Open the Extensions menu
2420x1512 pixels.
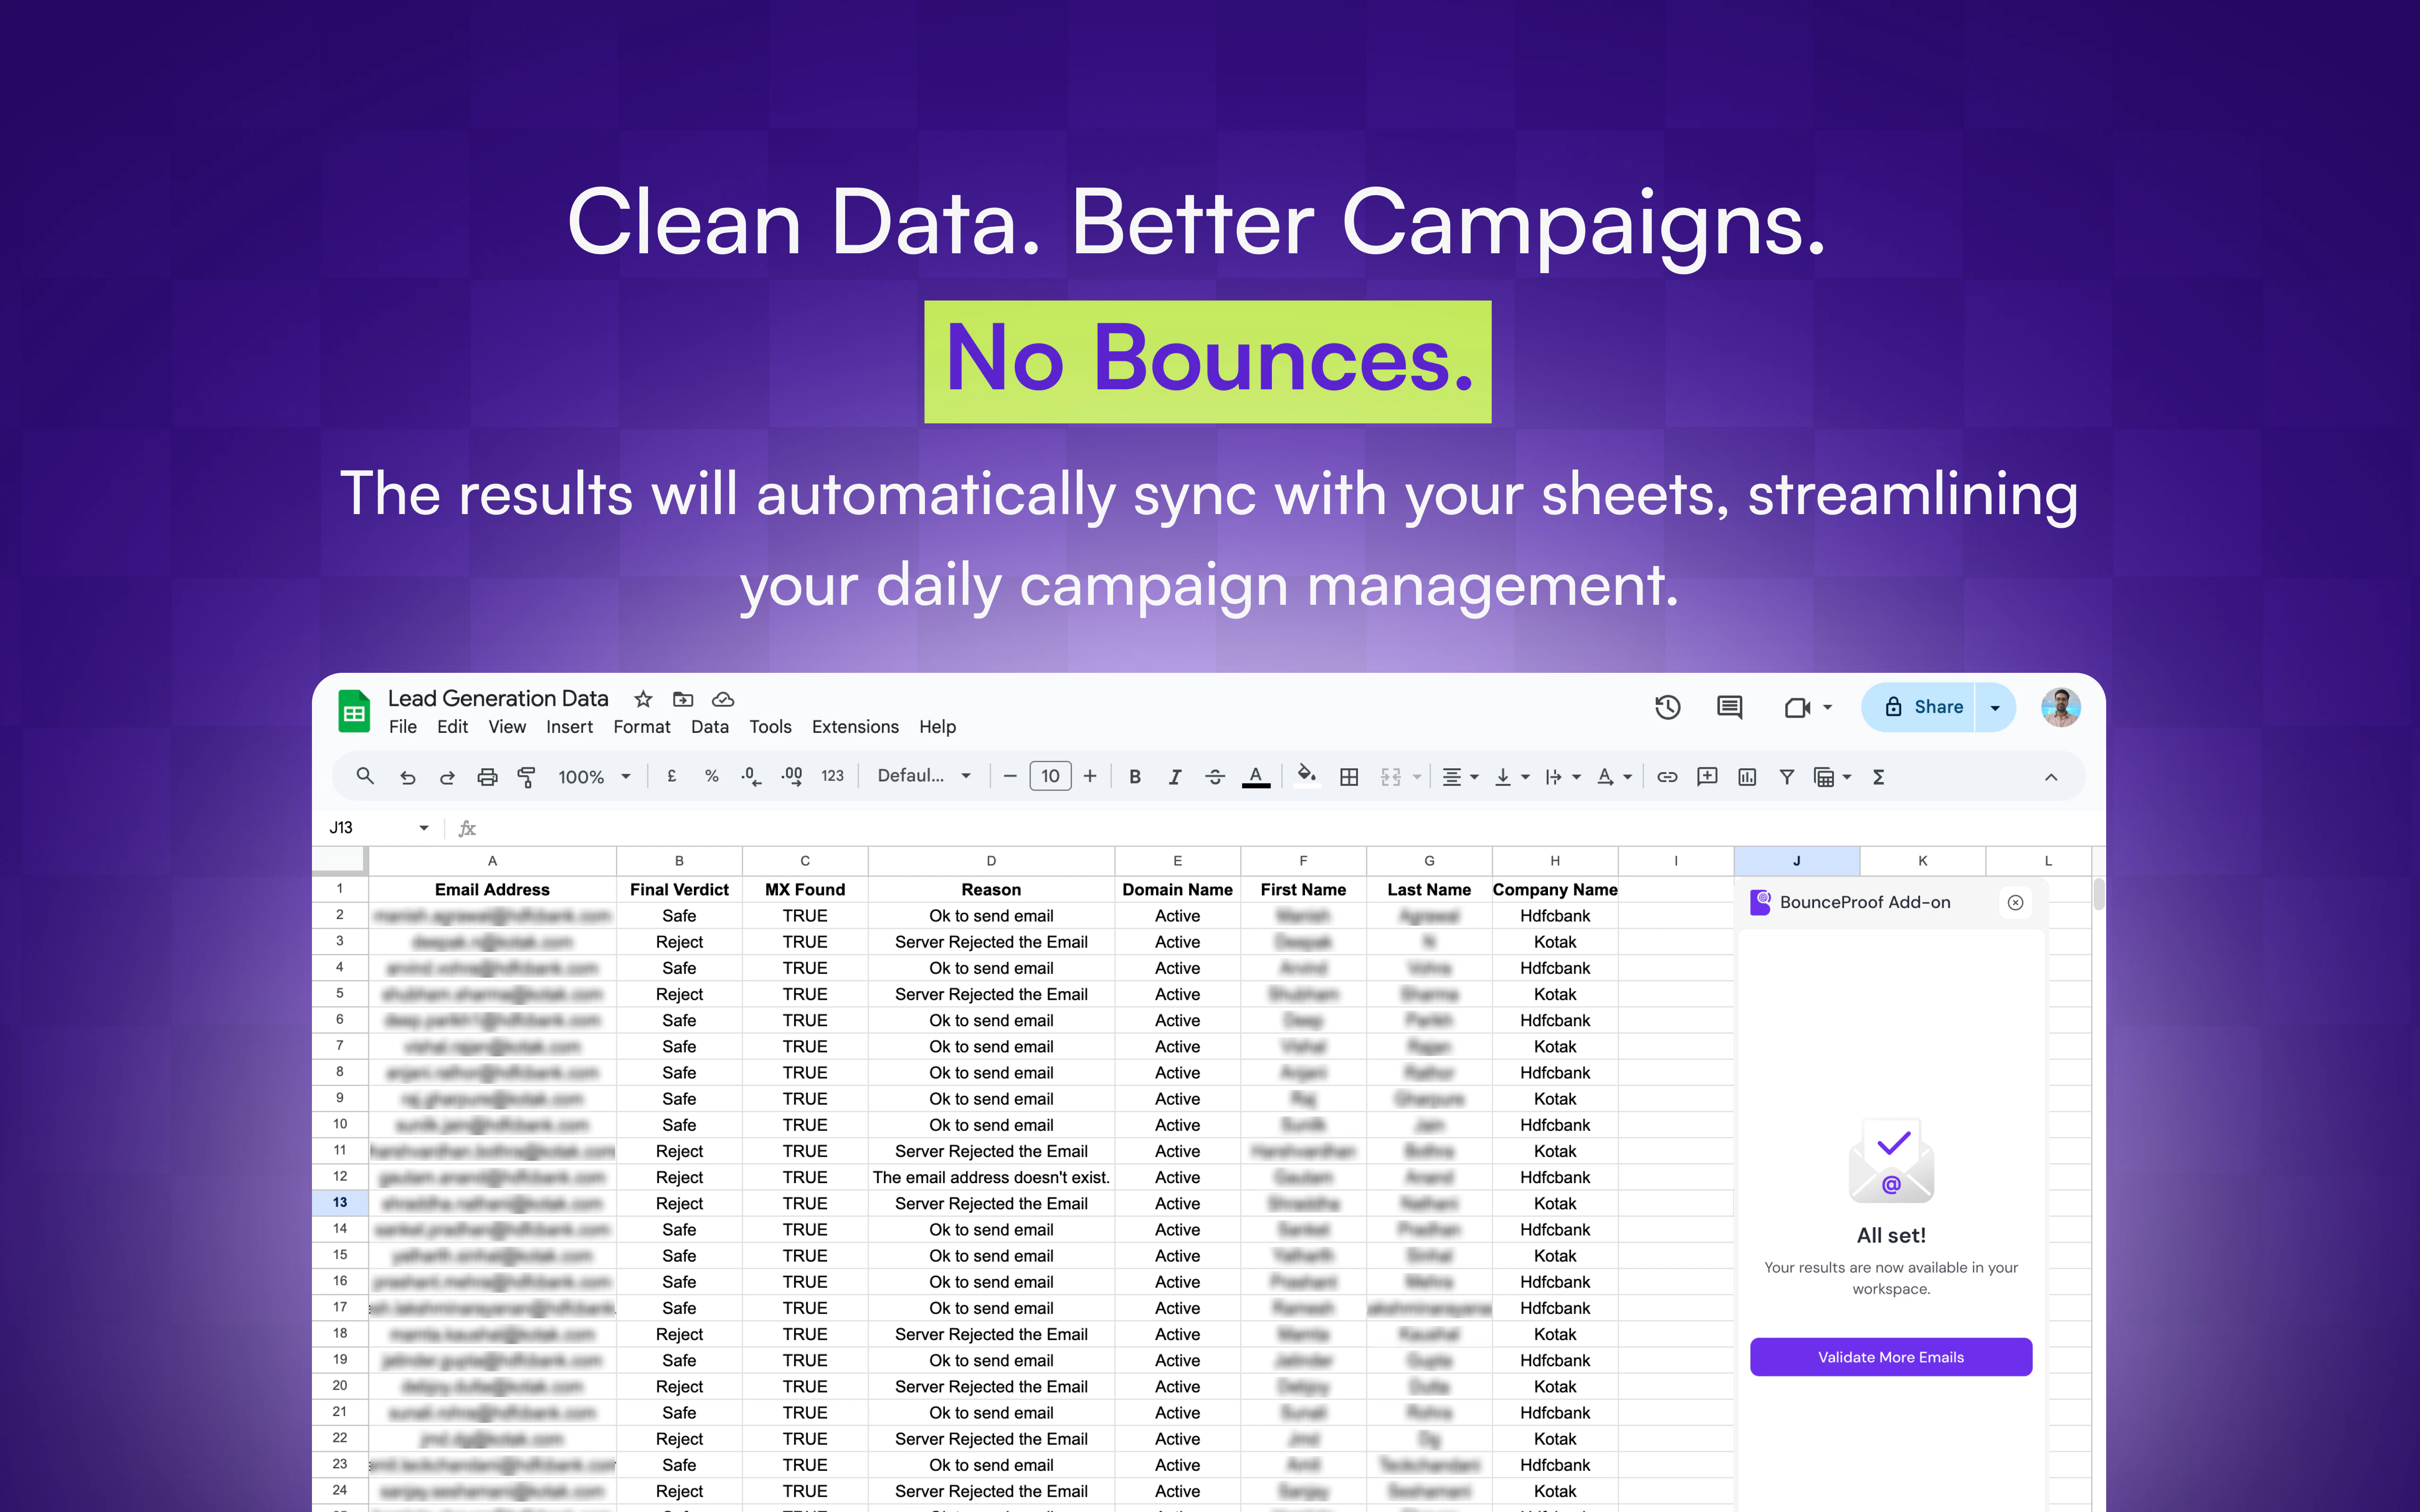click(855, 727)
